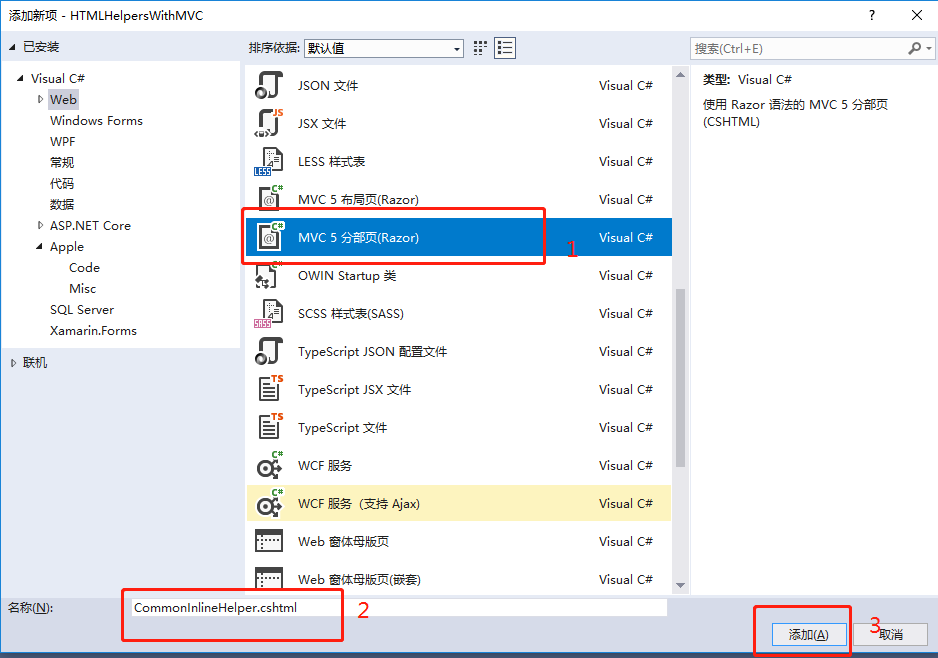The width and height of the screenshot is (938, 658).
Task: Close the 添加新项 dialog
Action: pos(916,16)
